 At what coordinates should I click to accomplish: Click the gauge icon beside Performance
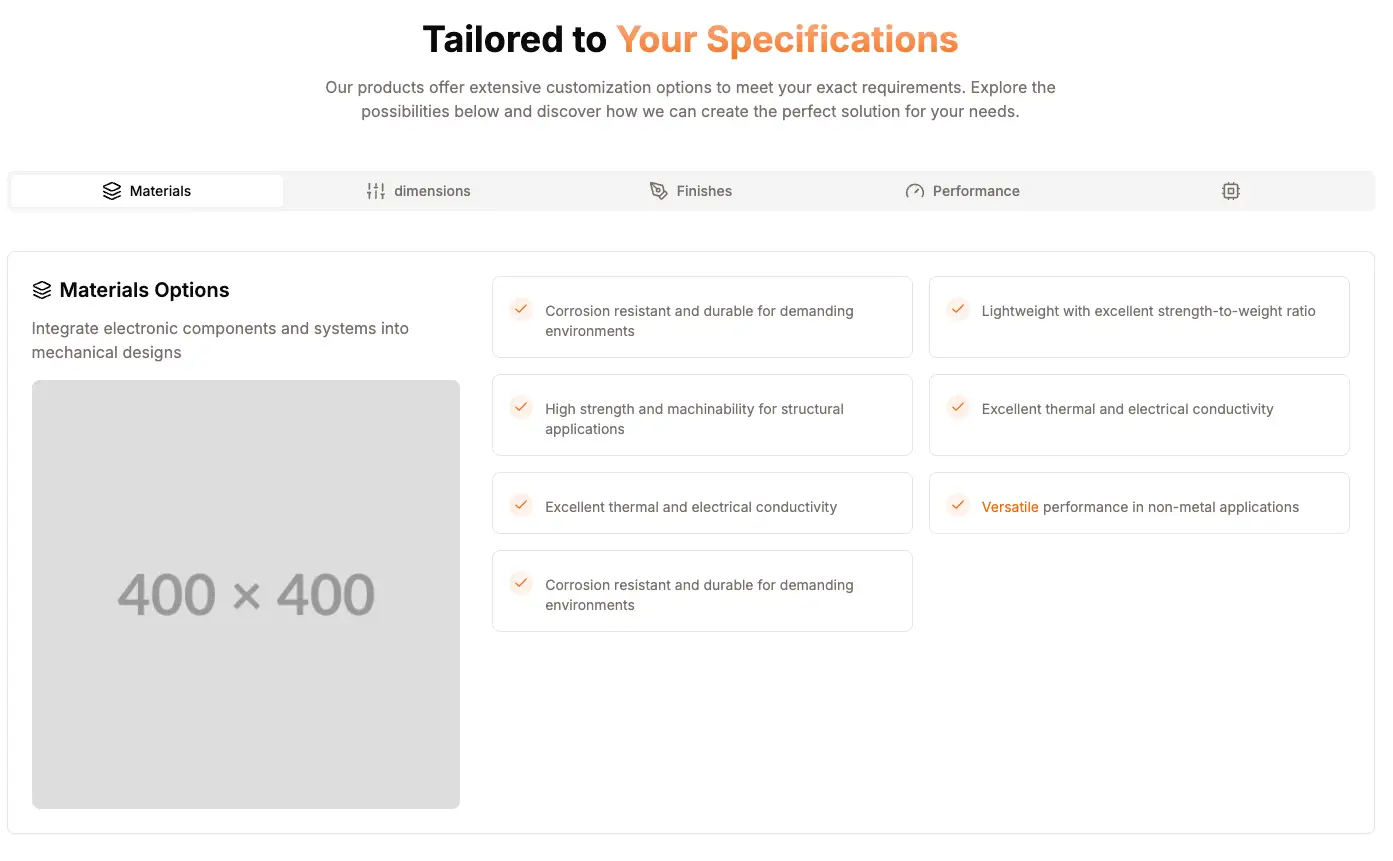(915, 191)
